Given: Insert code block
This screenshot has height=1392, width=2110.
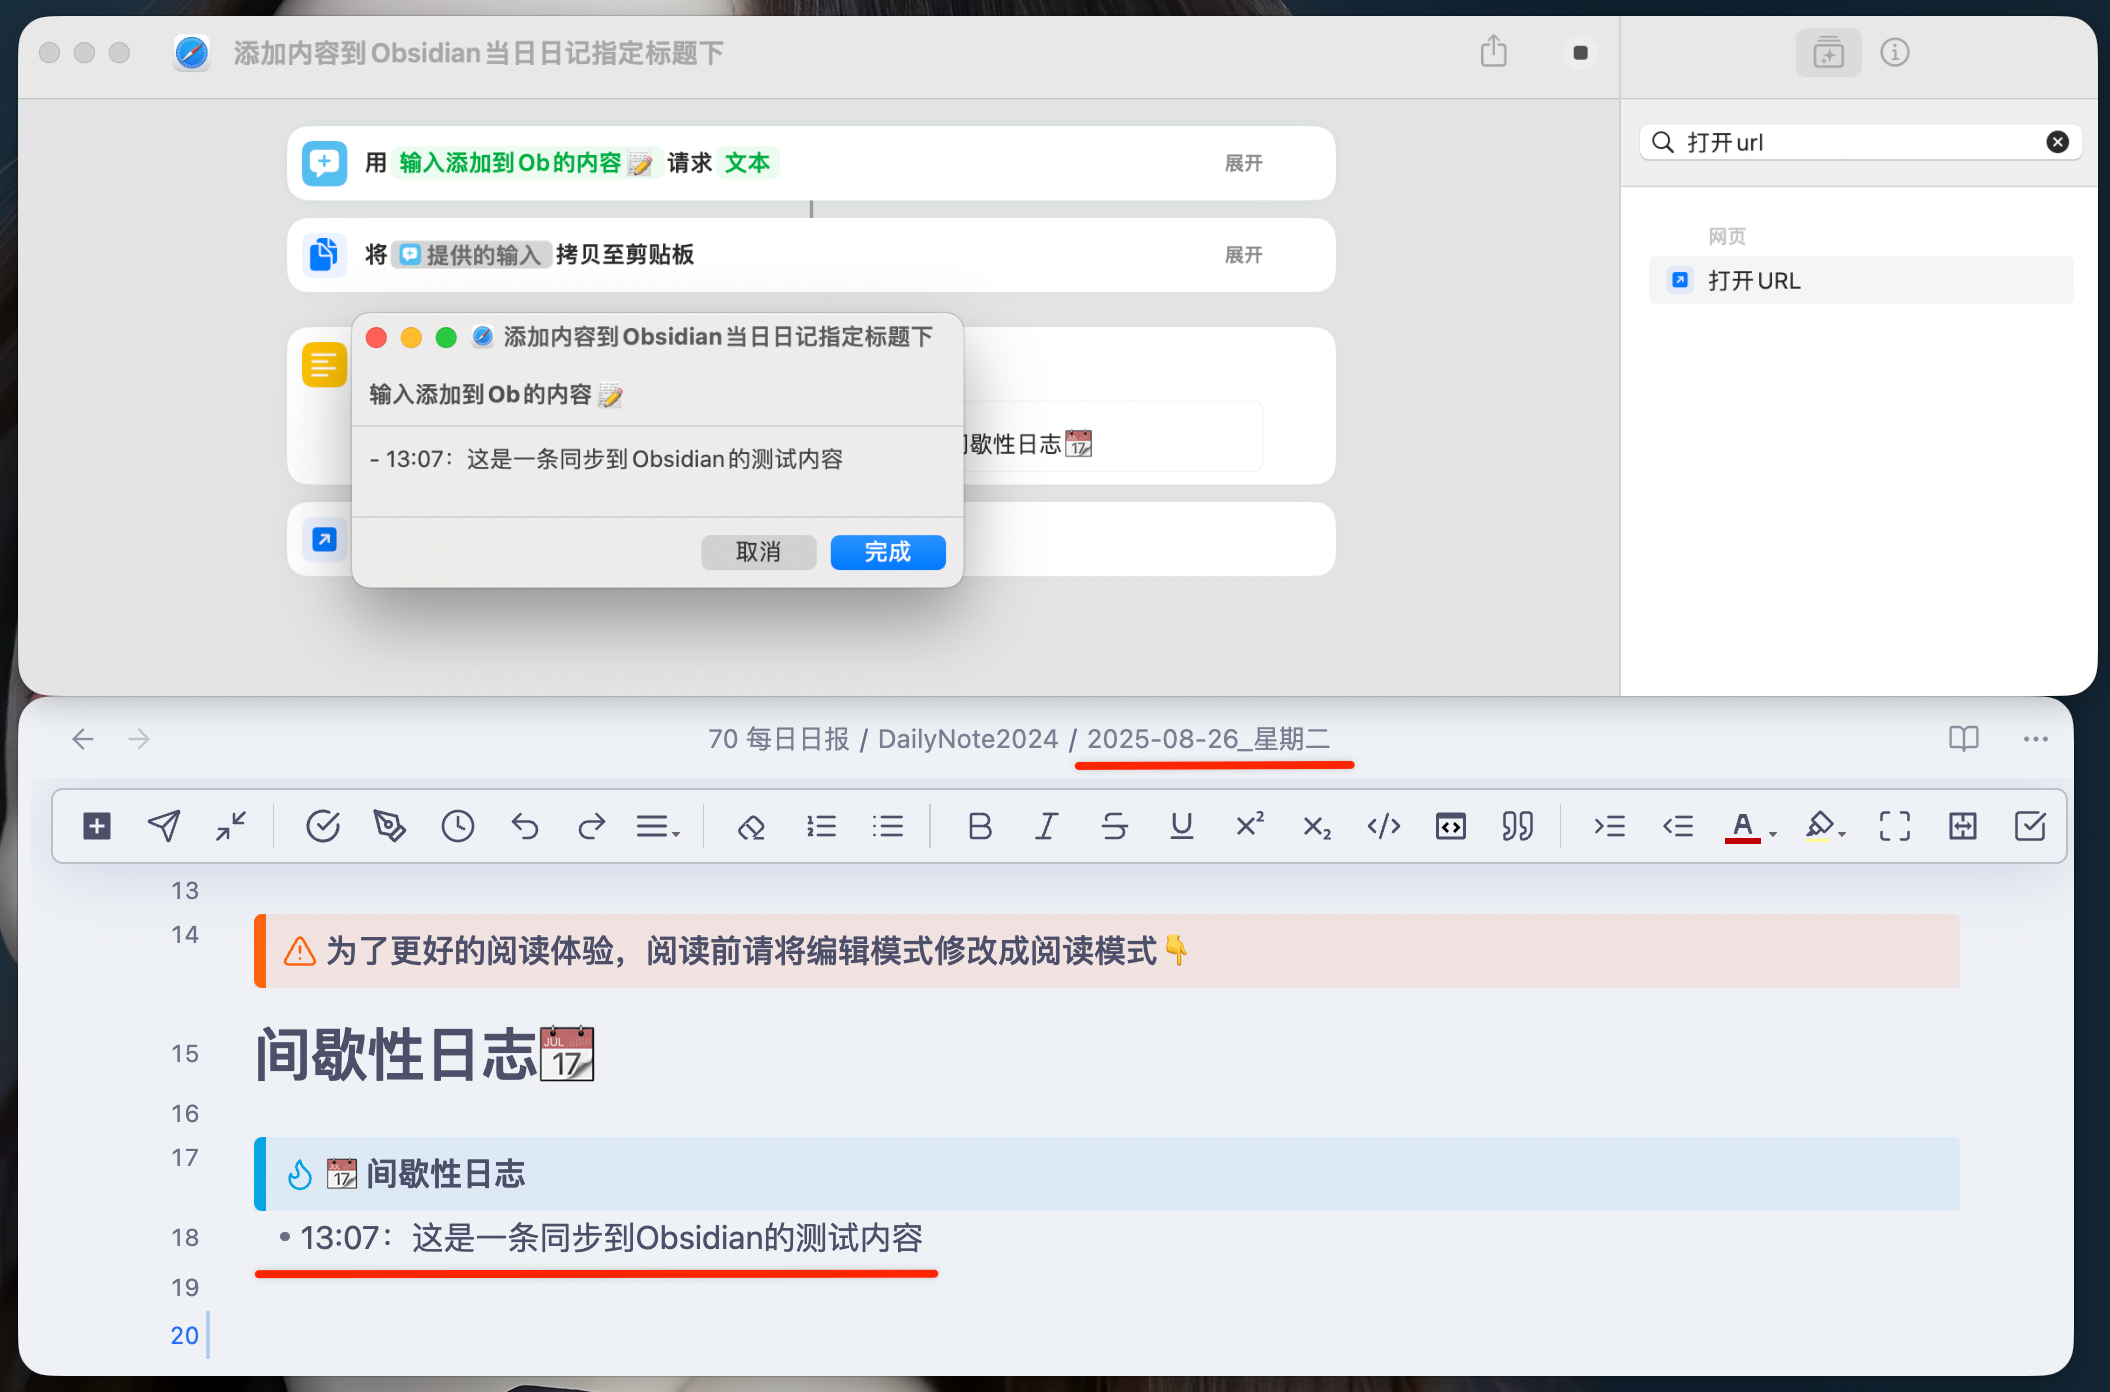Looking at the screenshot, I should point(1451,826).
